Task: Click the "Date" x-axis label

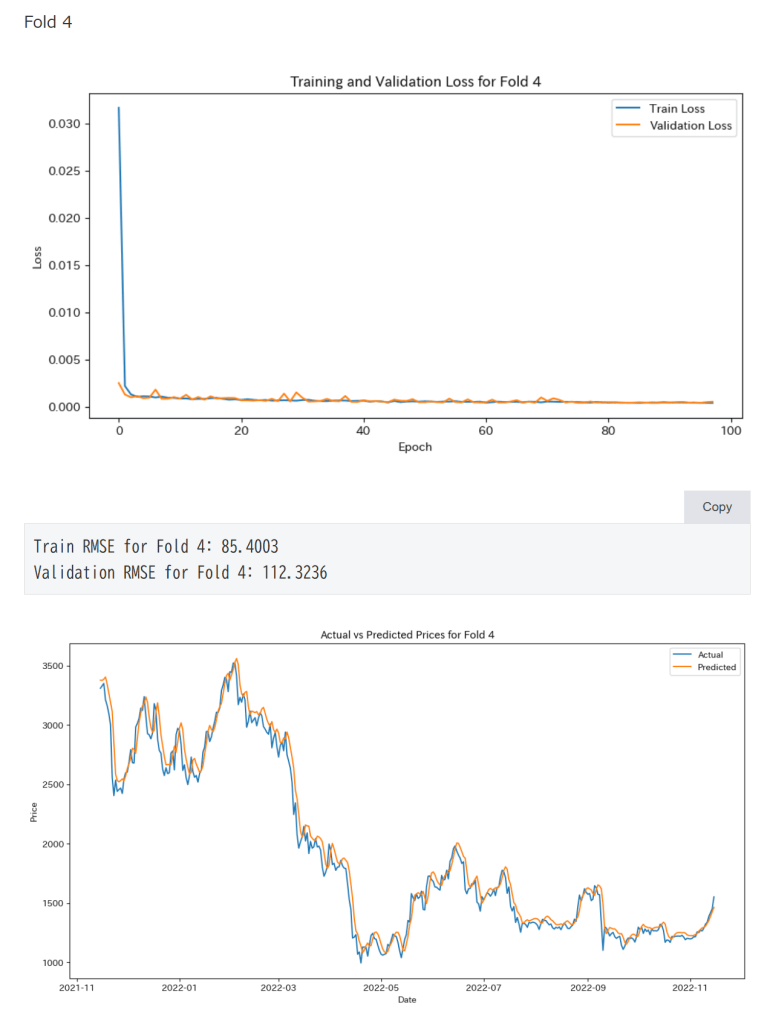Action: tap(407, 999)
